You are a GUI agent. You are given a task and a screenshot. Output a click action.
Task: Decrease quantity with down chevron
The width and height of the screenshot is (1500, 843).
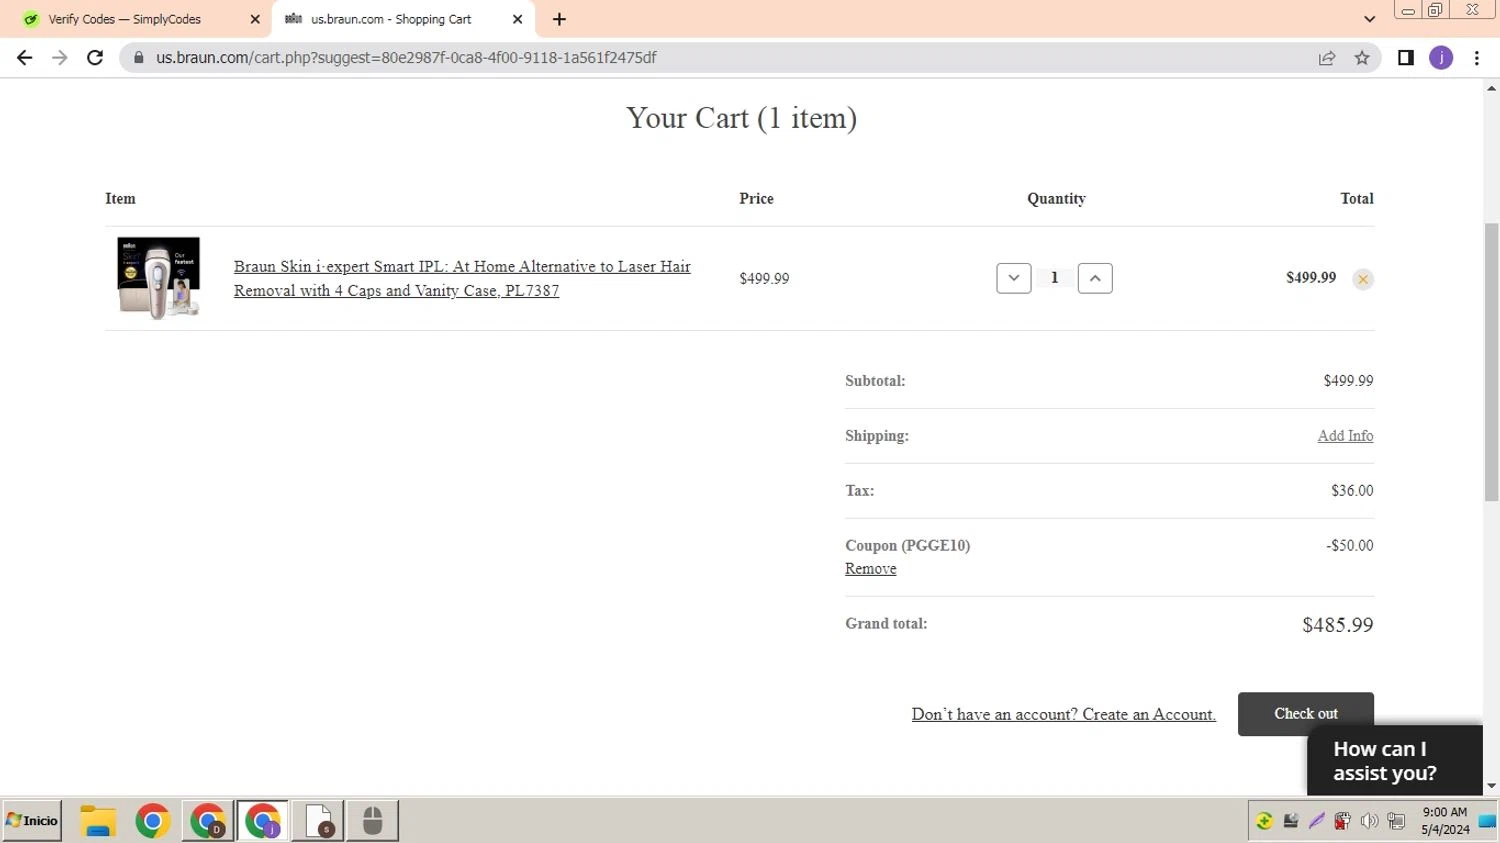[1014, 278]
